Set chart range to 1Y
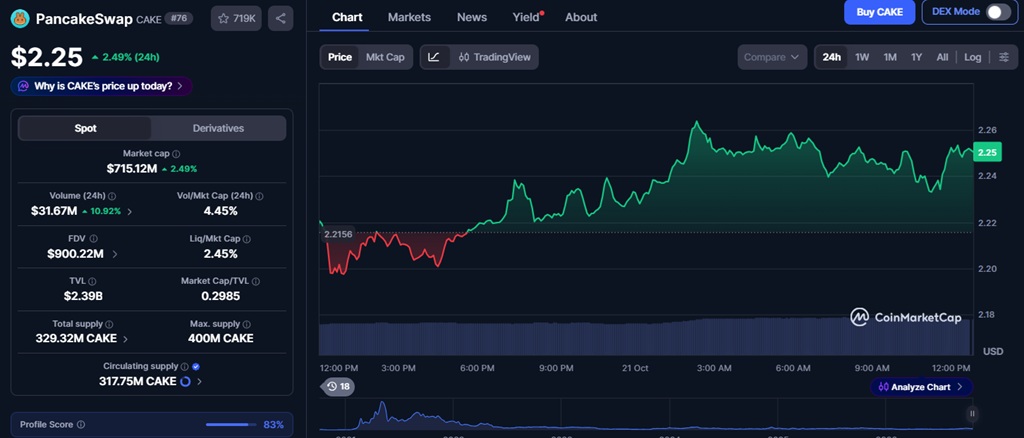Screen dimensions: 1024x438 916,57
